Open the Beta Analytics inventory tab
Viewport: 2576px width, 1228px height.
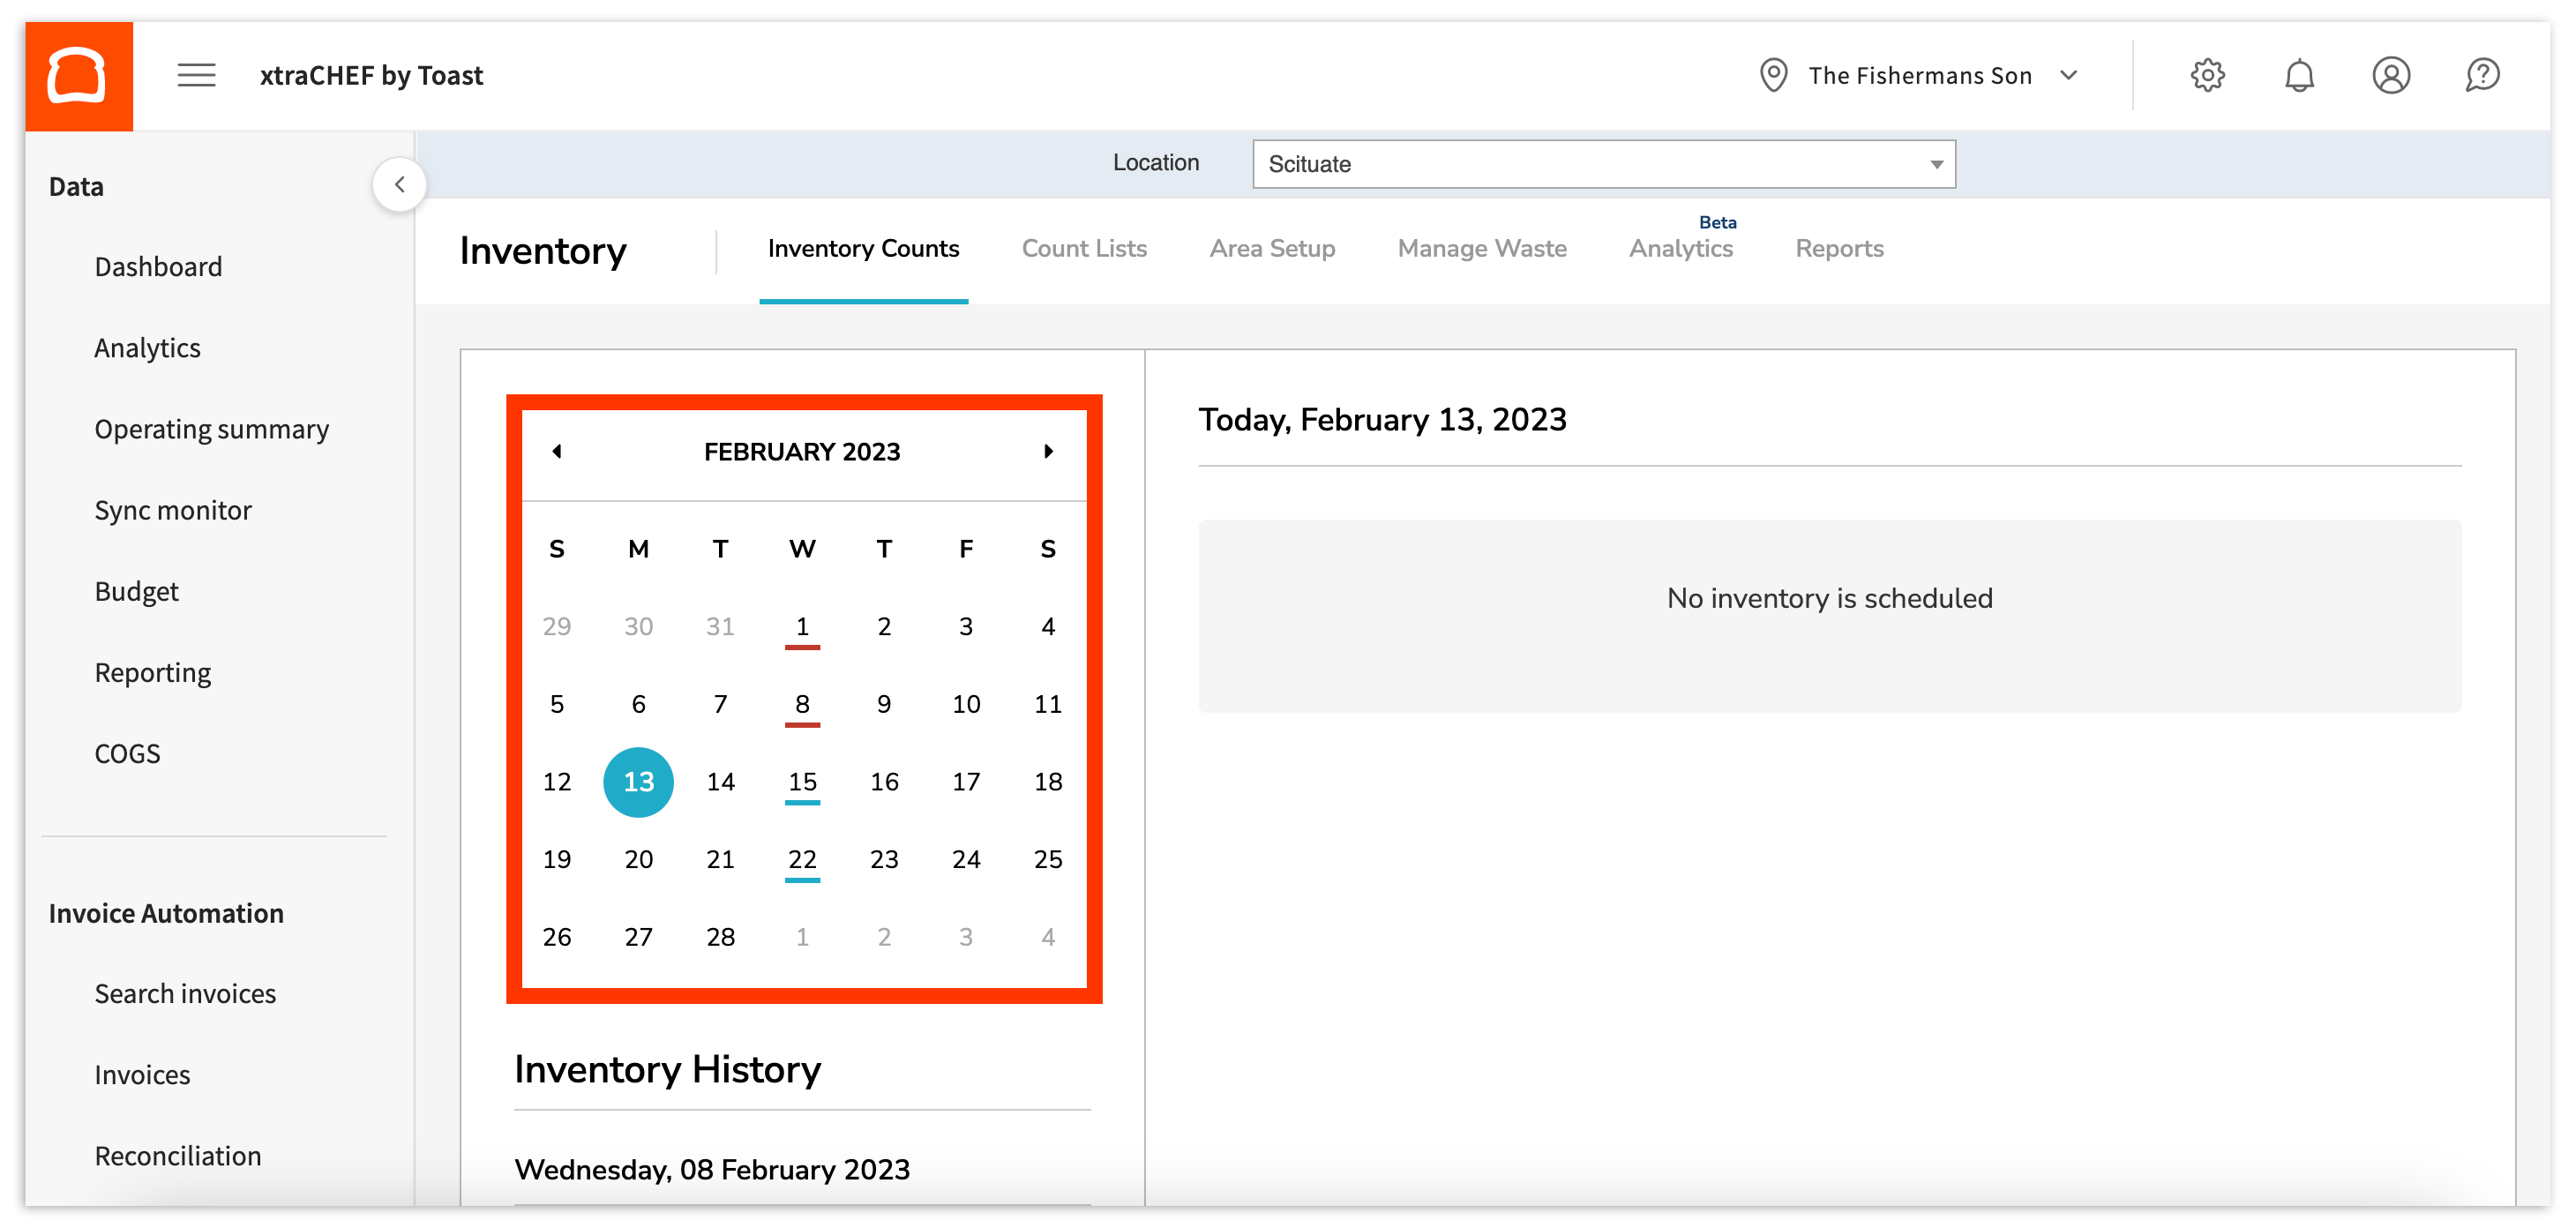tap(1680, 248)
